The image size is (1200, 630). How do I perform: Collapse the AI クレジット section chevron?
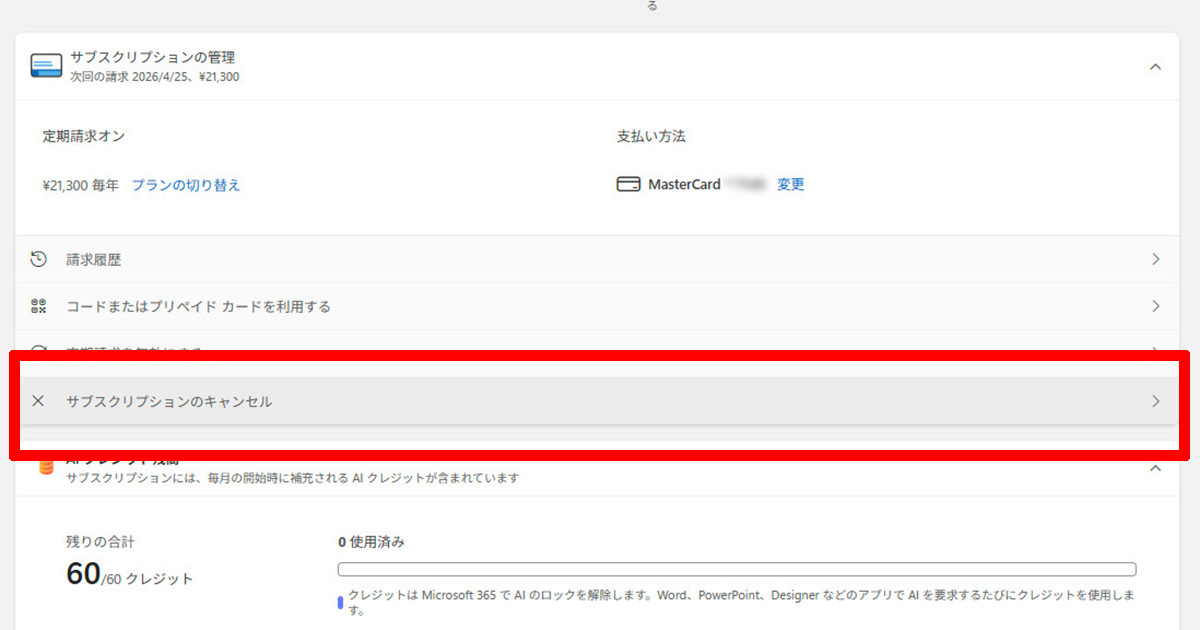tap(1155, 468)
